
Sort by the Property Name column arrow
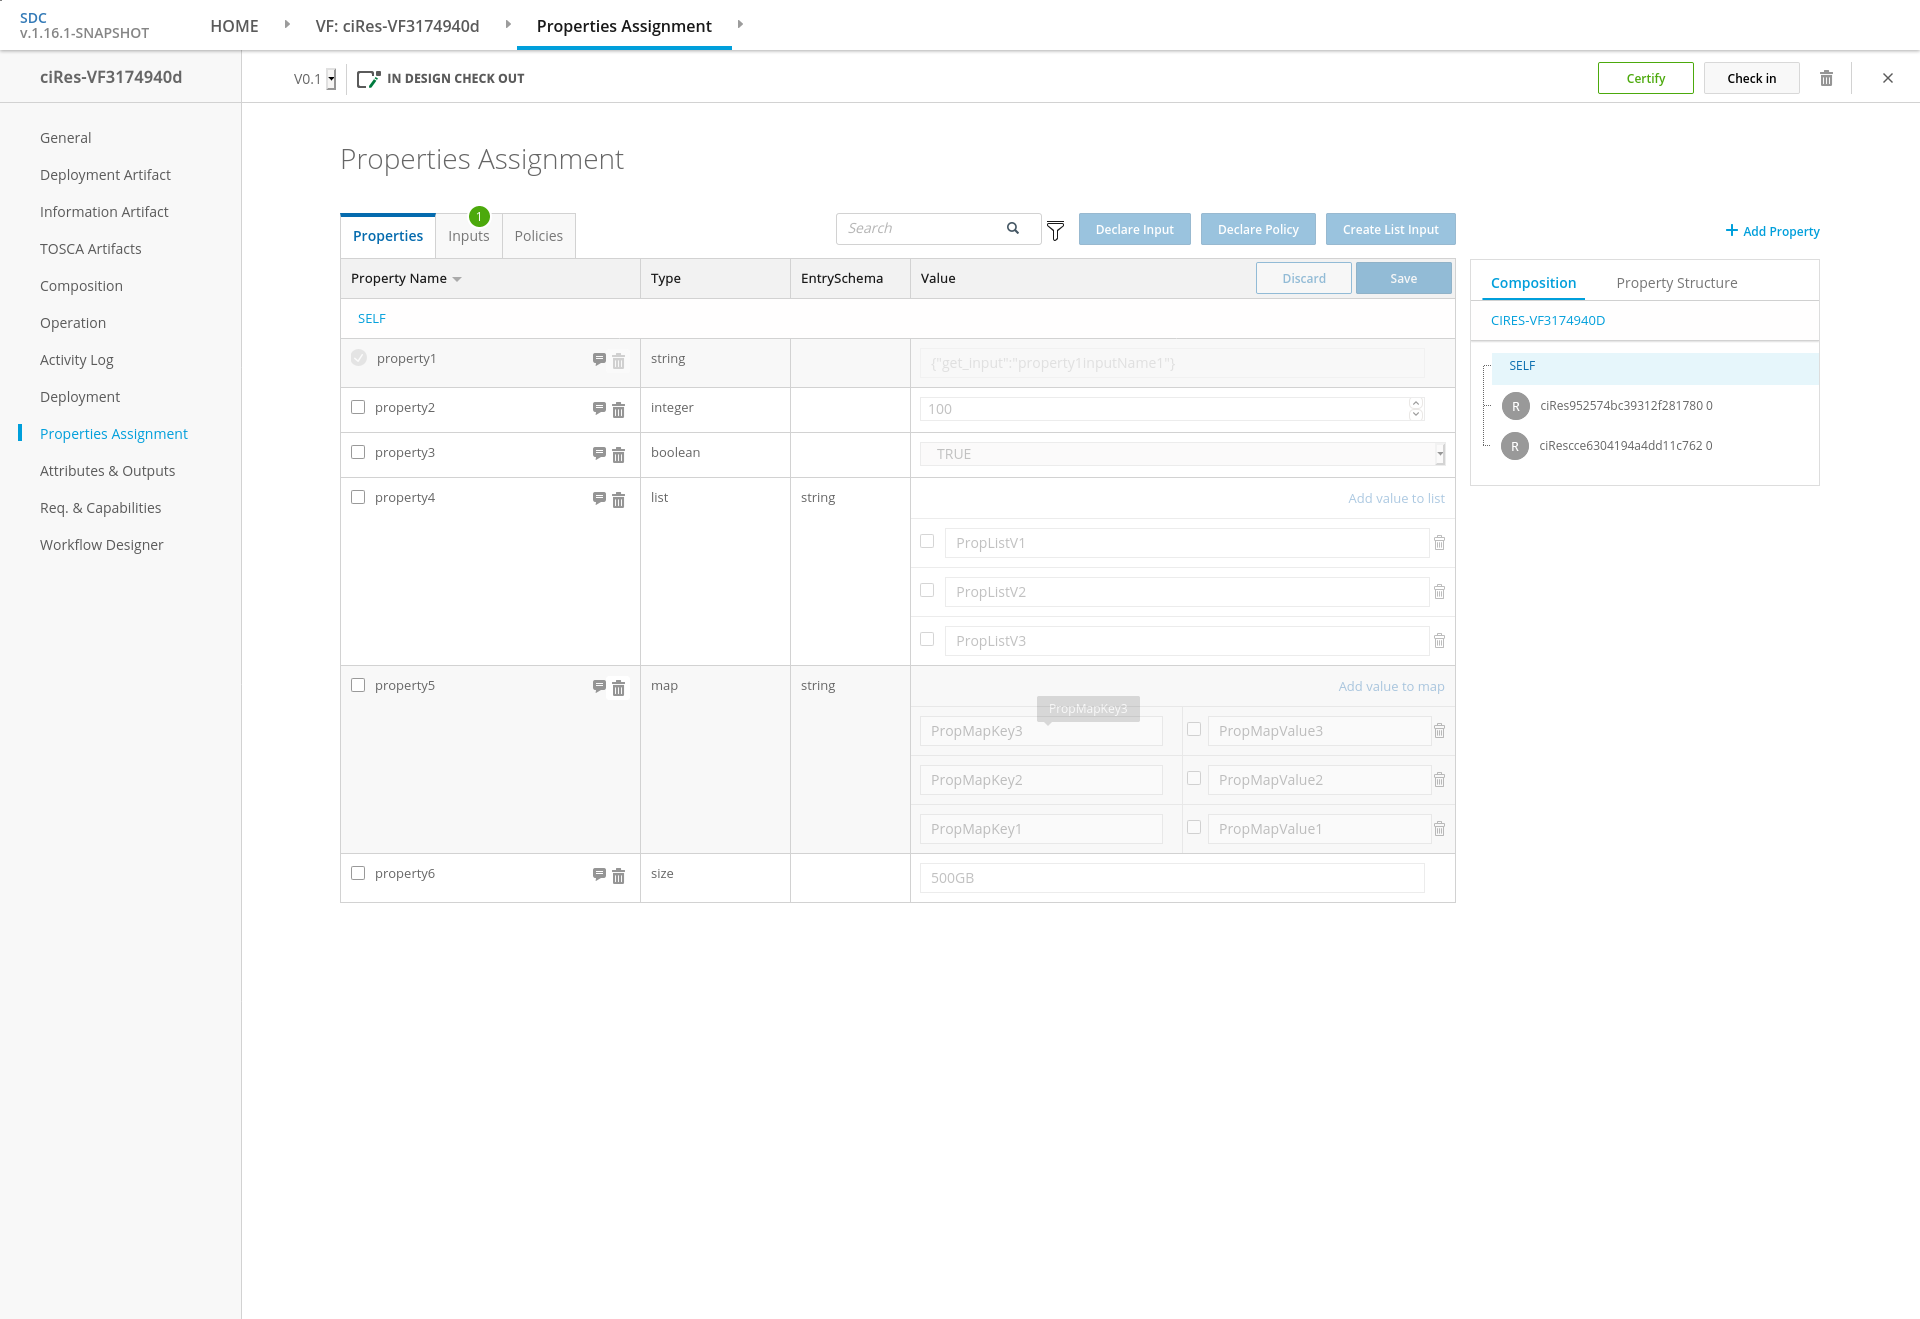click(x=457, y=279)
